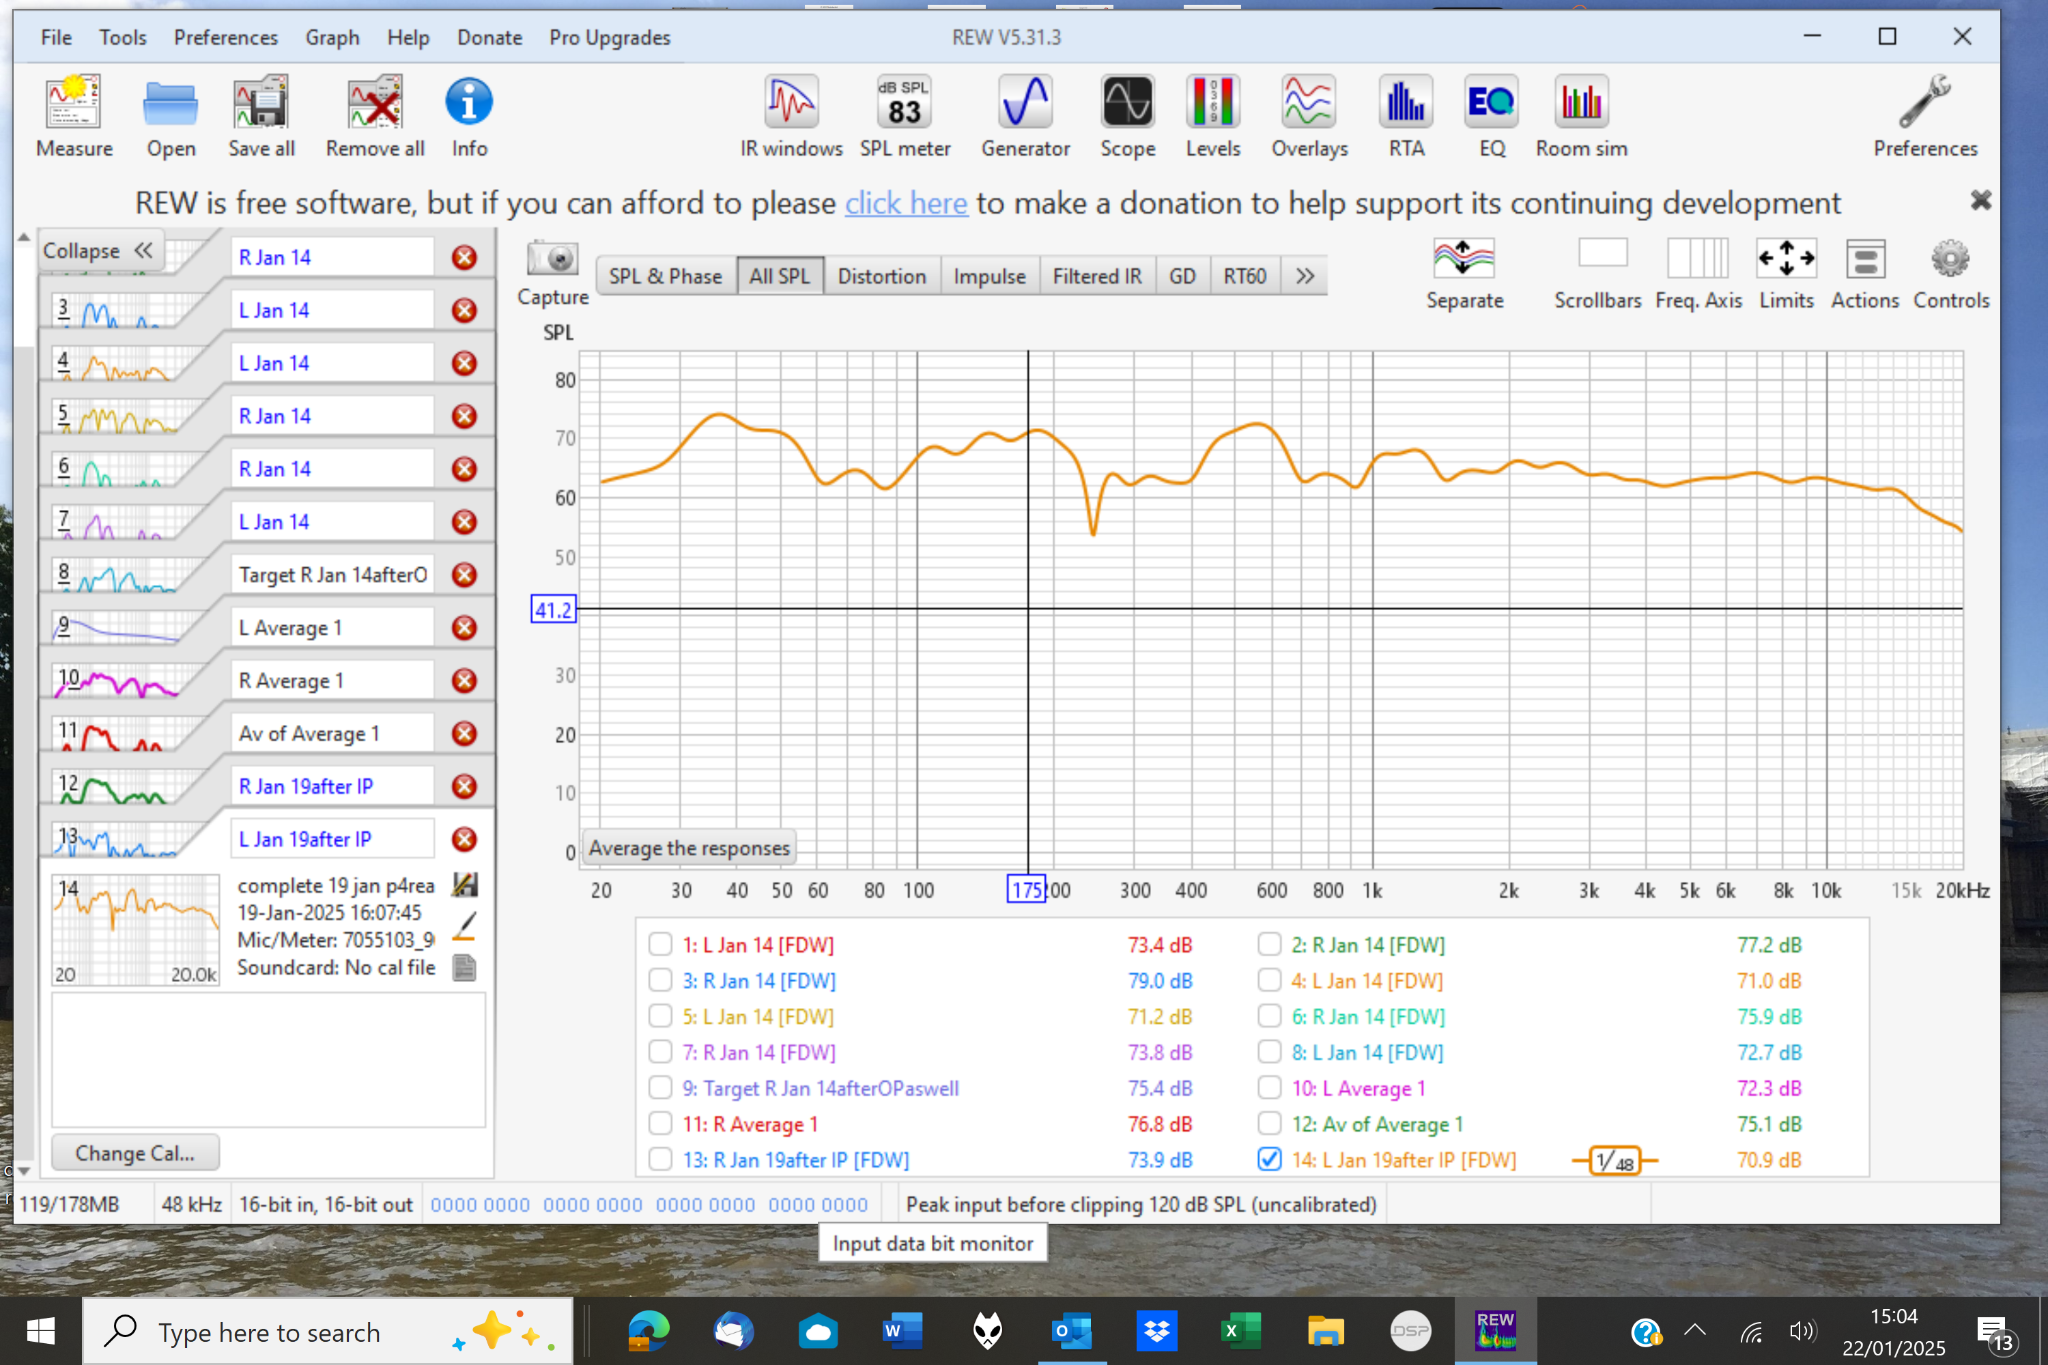Open the Filtered IR tab
The image size is (2048, 1365).
(x=1097, y=276)
